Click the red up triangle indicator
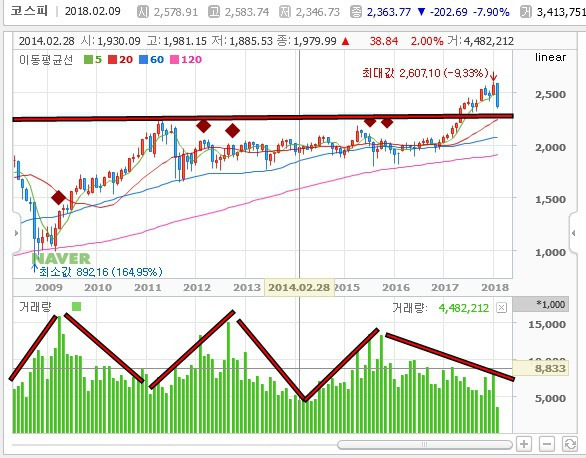The width and height of the screenshot is (586, 458). [345, 41]
